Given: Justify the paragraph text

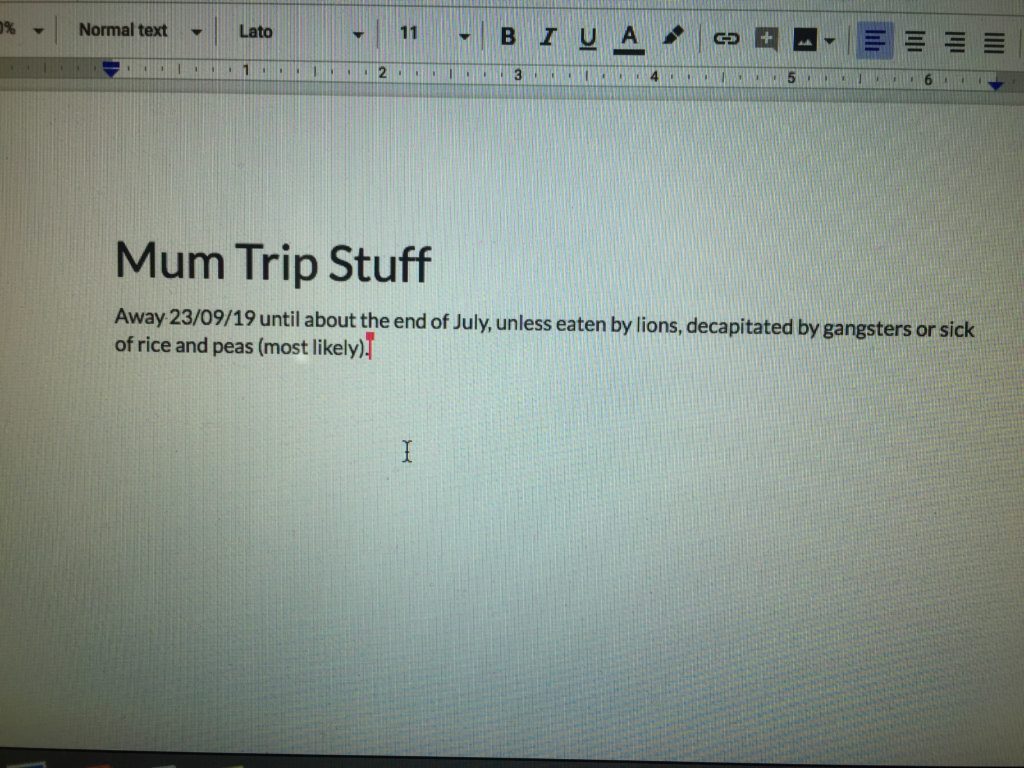Looking at the screenshot, I should point(994,43).
